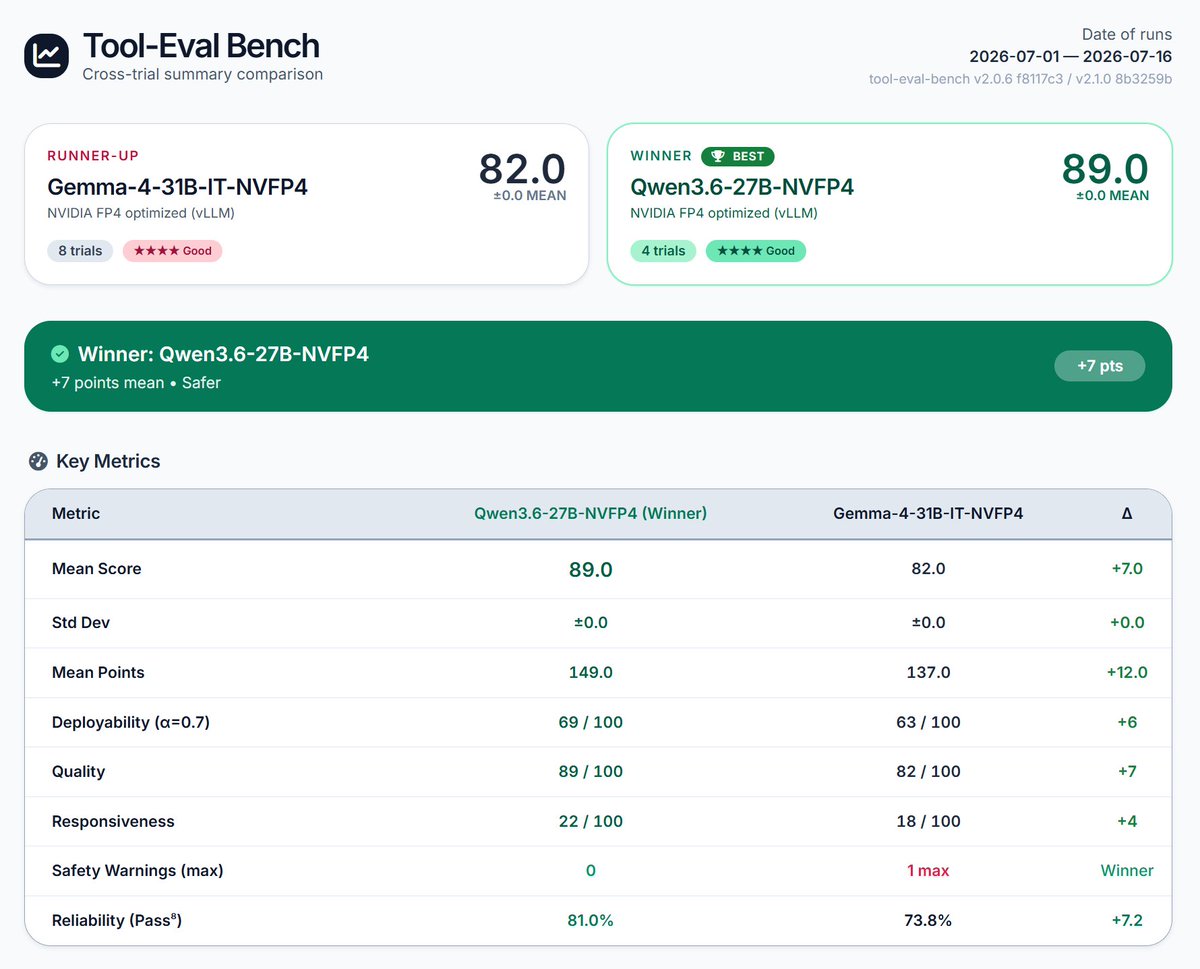Click the 89.0 mean score on Qwen card

(x=1105, y=168)
